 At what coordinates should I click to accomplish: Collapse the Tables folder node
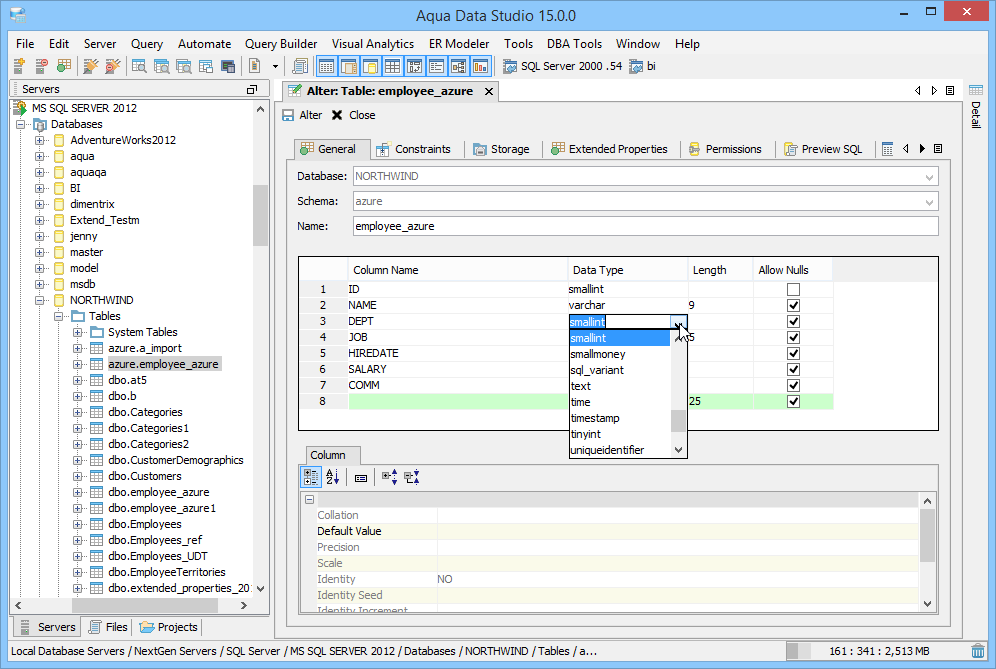pos(58,316)
